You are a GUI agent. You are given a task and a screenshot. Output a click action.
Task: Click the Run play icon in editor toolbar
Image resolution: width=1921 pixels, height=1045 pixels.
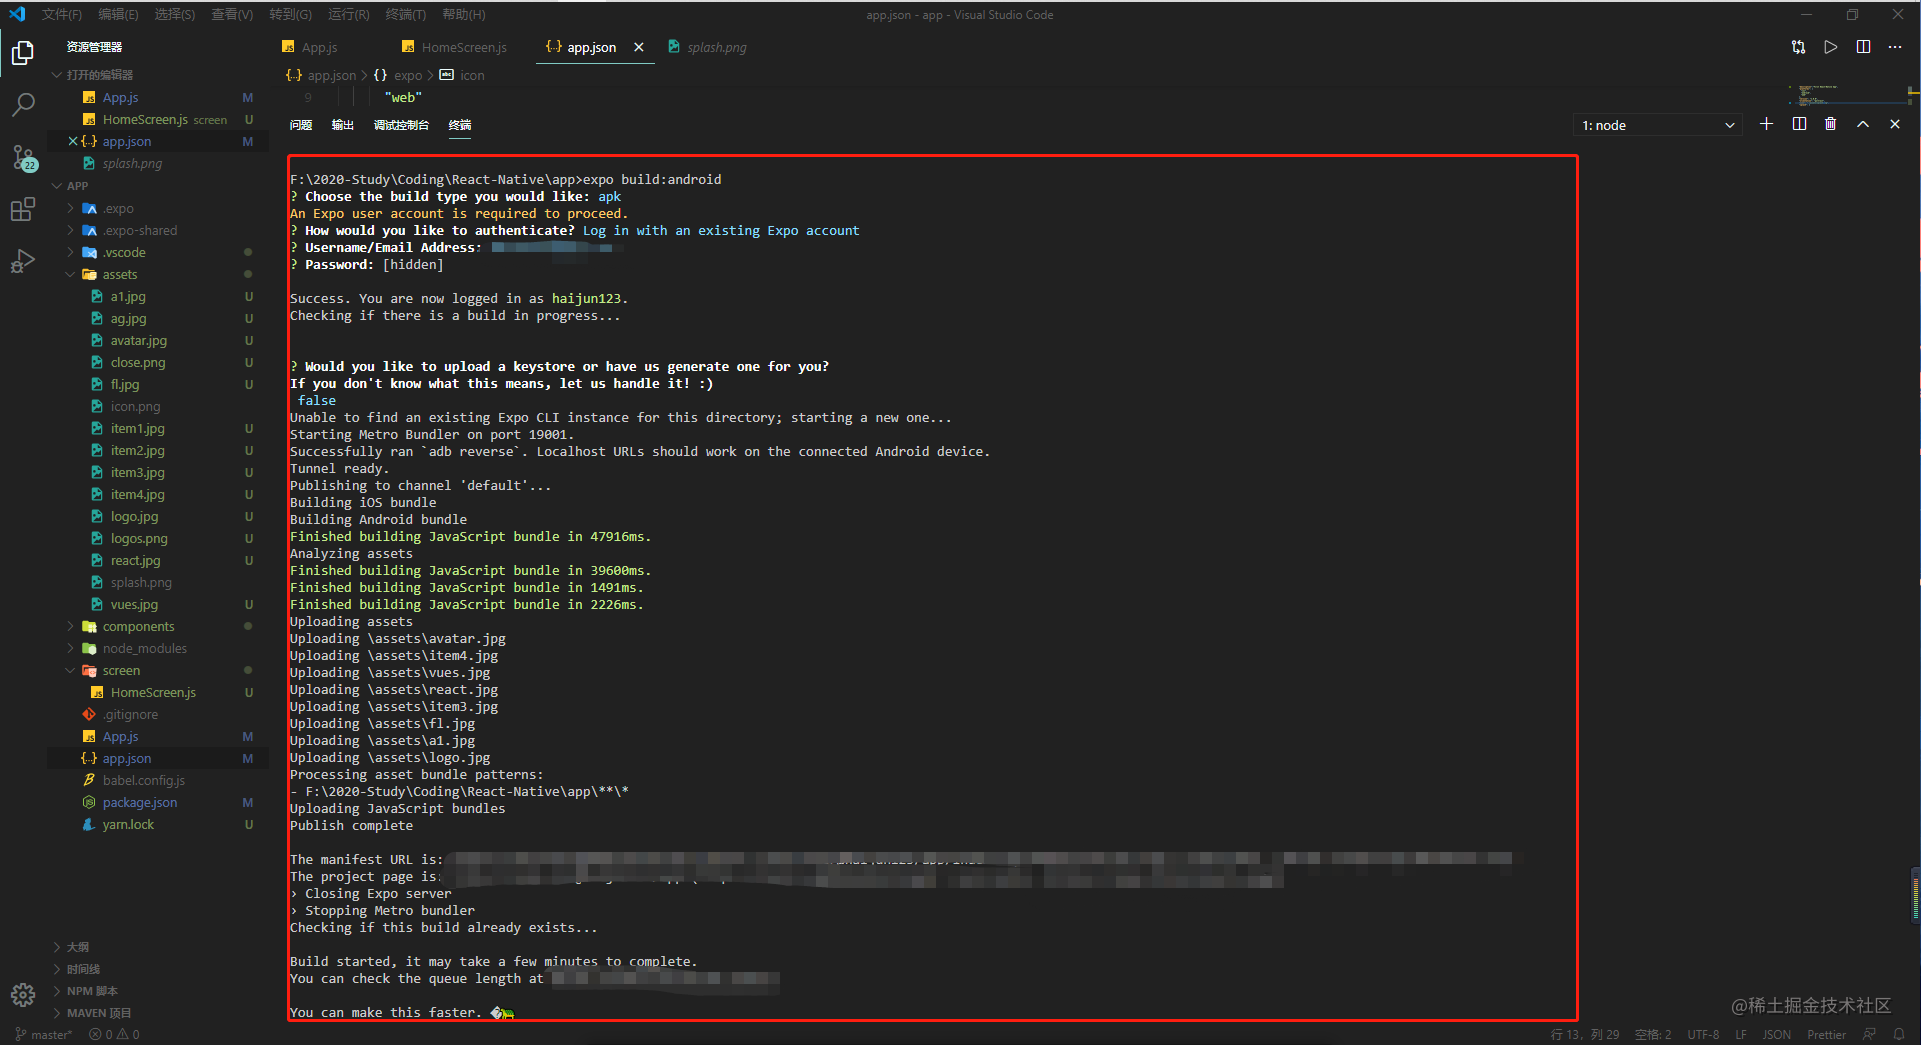coord(1830,47)
